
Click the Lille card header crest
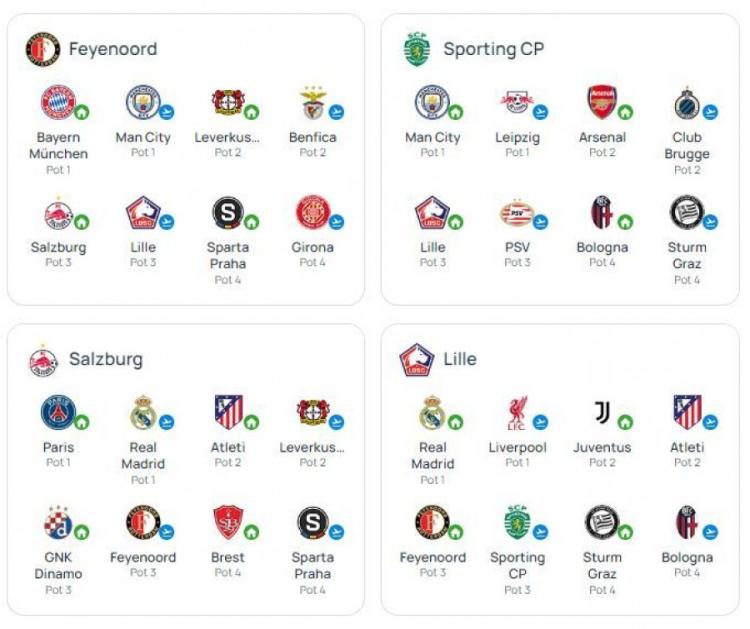416,359
